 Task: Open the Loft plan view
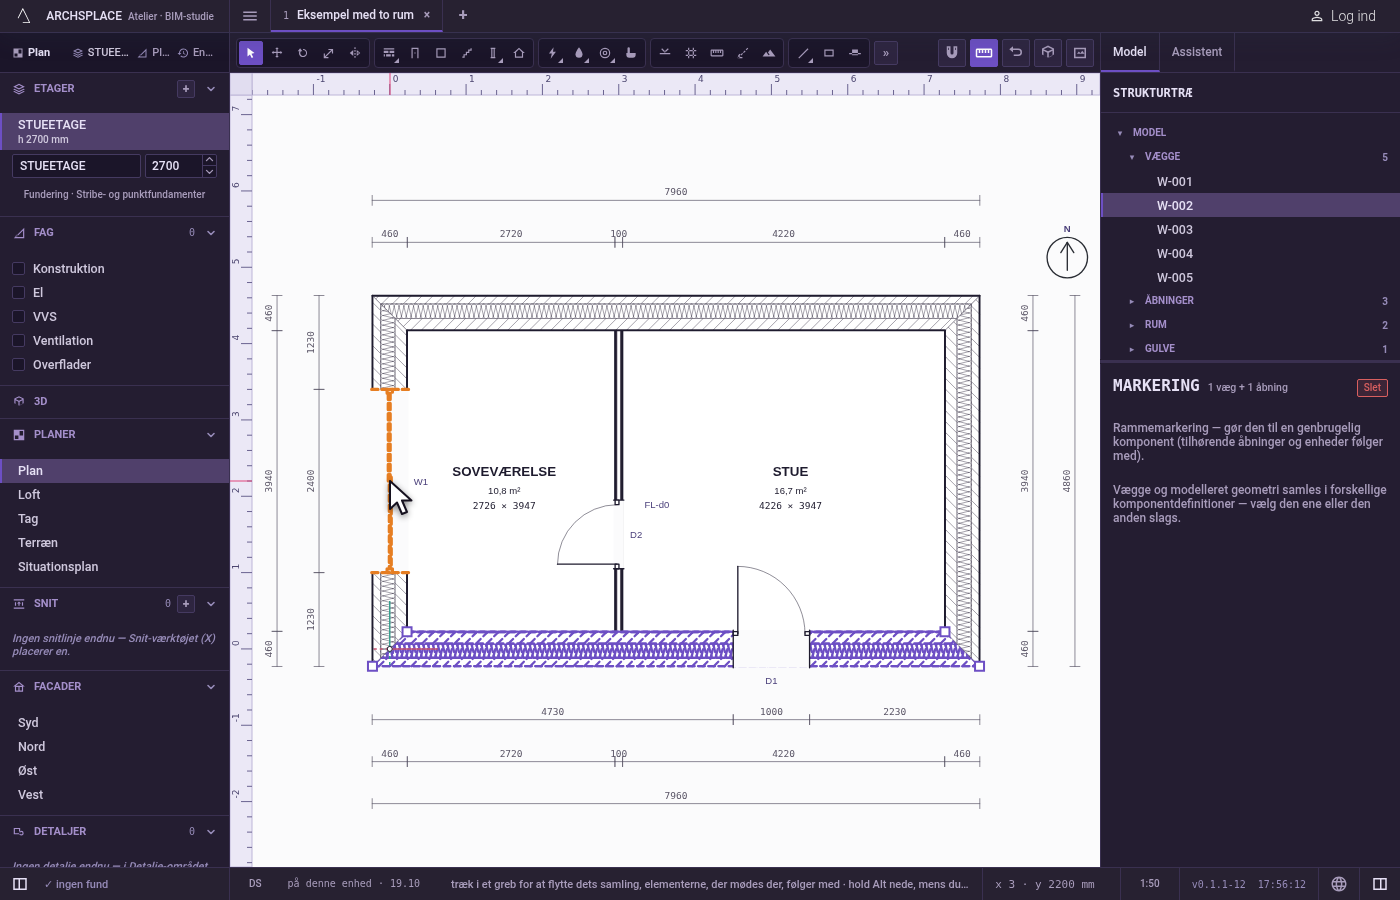tap(115, 495)
